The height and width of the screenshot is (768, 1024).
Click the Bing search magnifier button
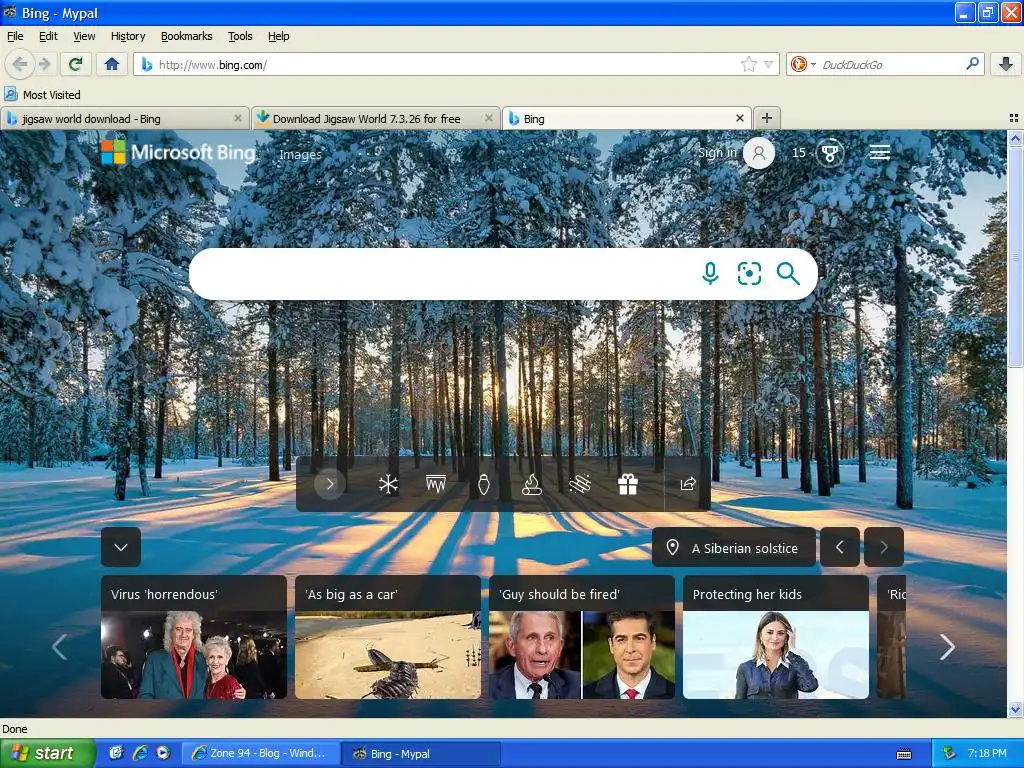click(788, 274)
